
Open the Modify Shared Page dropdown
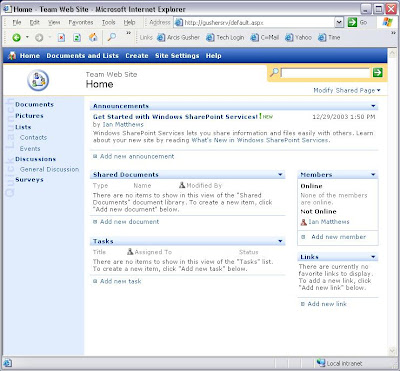click(347, 90)
